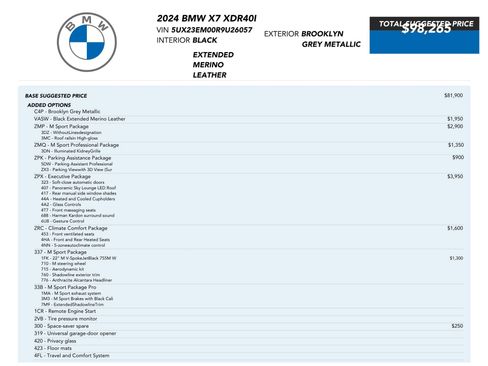The width and height of the screenshot is (488, 366).
Task: Click '4A2 - Glass Controls' sub-item
Action: coord(61,204)
